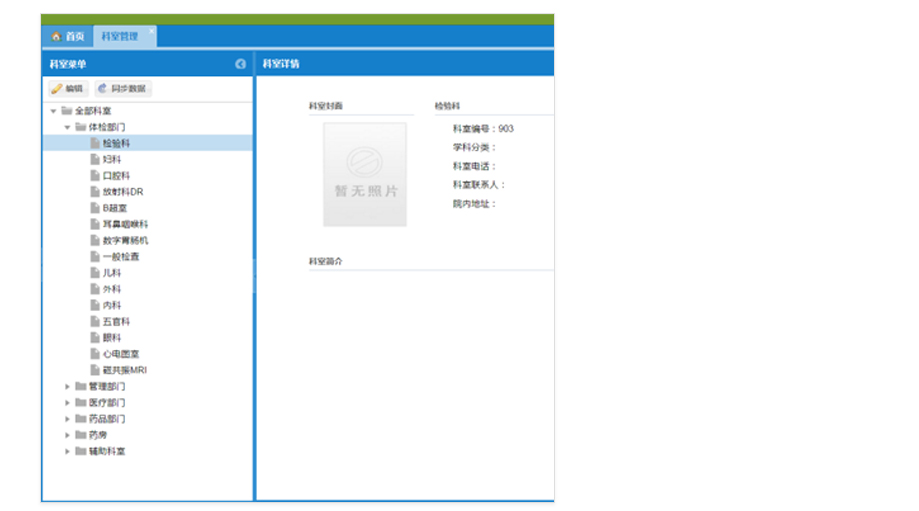Click the file icon beside 磁共振MRI

[95, 370]
